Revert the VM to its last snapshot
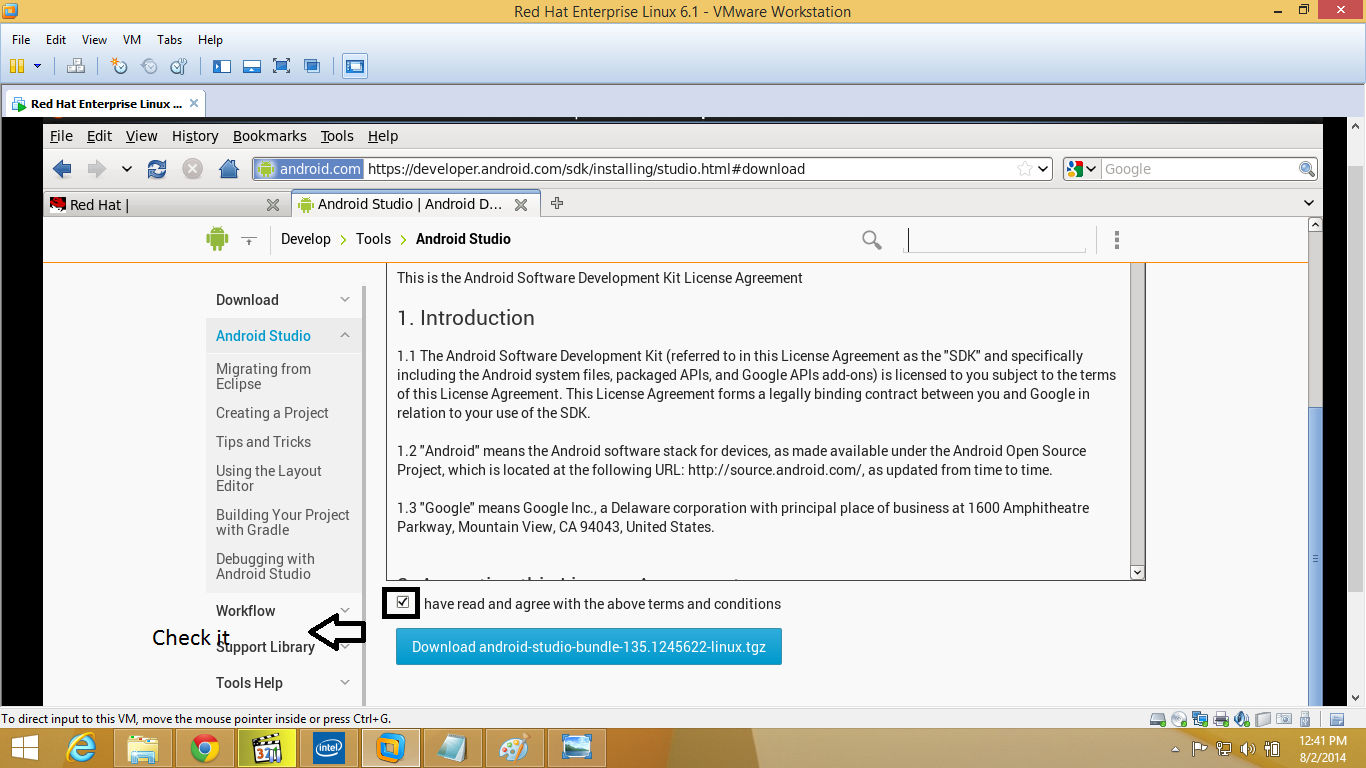Screen dimensions: 1366x768 tap(149, 66)
